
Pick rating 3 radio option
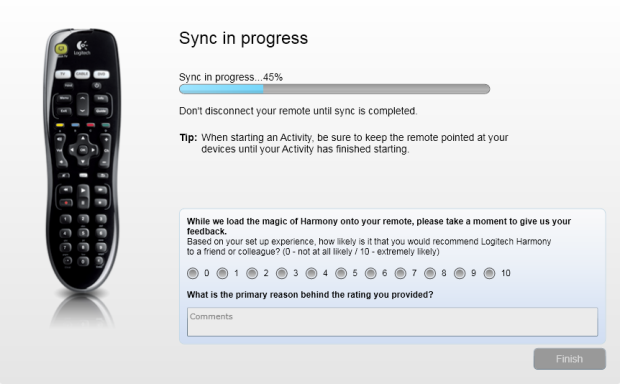point(282,273)
